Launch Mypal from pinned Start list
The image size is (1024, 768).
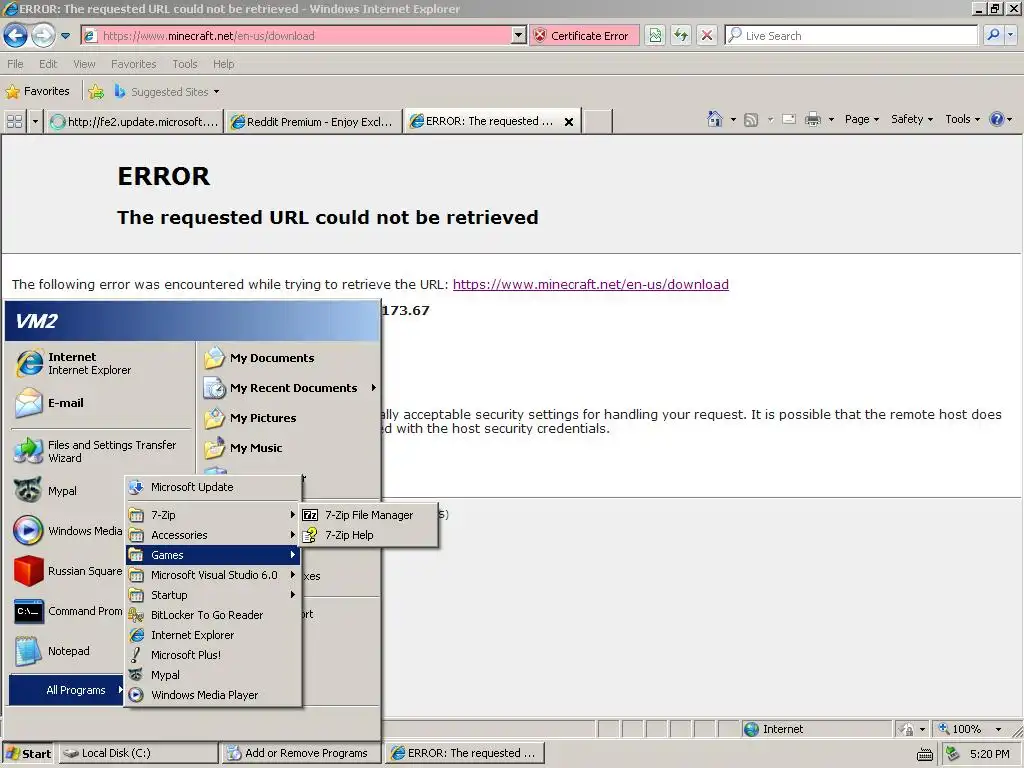click(x=68, y=491)
